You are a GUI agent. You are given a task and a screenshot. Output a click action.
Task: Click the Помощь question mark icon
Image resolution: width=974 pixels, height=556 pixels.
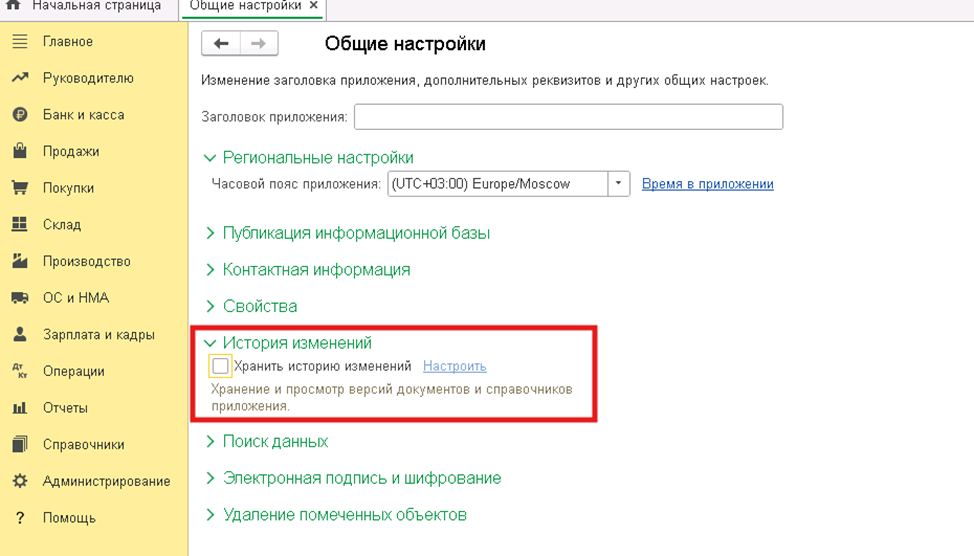click(20, 517)
